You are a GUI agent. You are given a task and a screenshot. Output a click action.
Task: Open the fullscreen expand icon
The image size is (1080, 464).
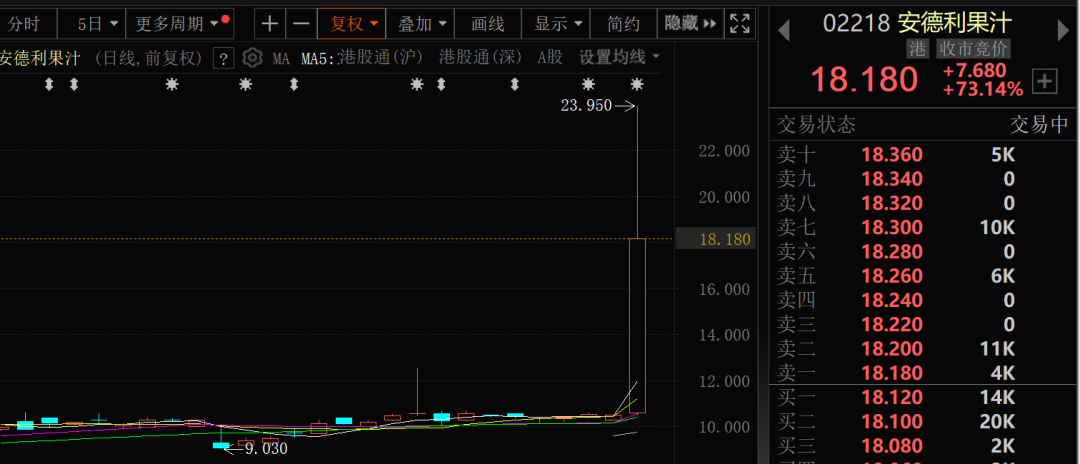(739, 23)
